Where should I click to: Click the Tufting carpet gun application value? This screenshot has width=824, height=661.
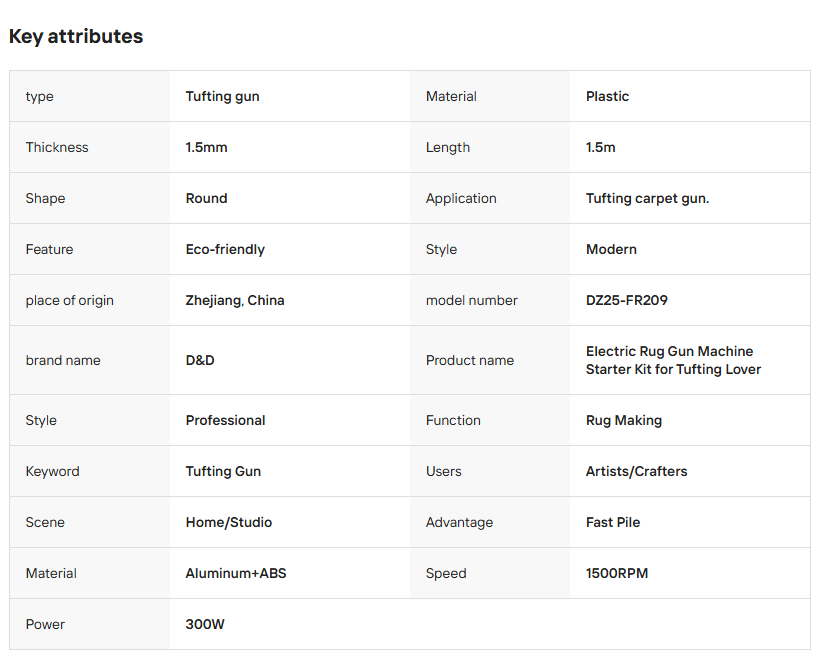point(647,198)
